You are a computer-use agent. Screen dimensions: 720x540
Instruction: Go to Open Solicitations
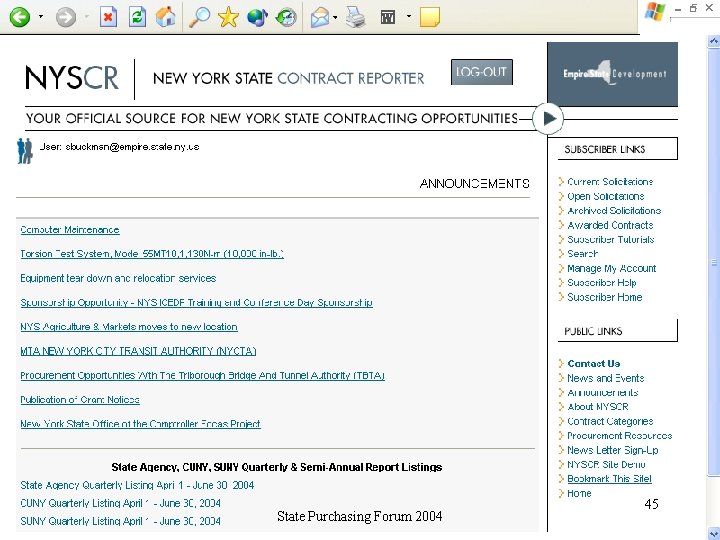606,197
